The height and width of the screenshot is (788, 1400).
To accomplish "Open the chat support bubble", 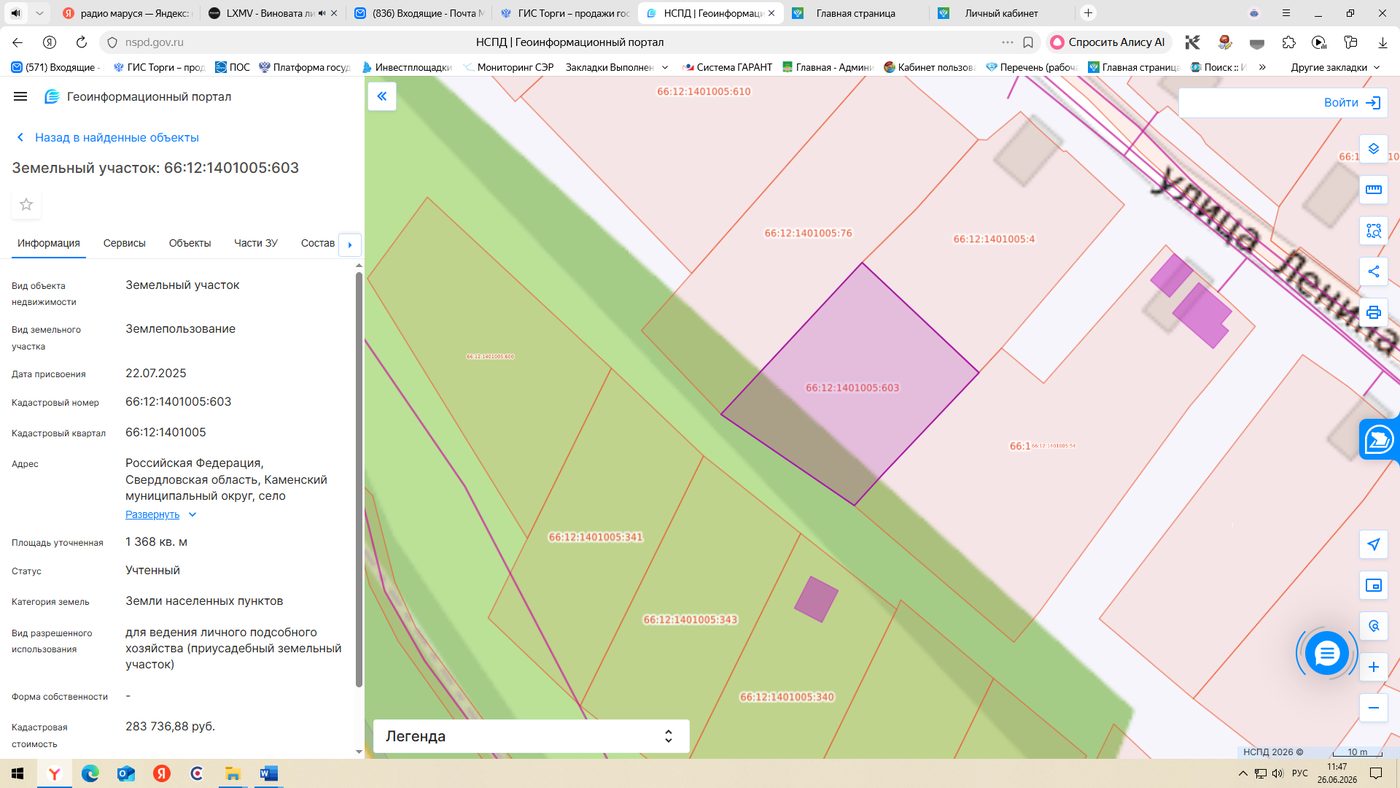I will click(x=1327, y=654).
